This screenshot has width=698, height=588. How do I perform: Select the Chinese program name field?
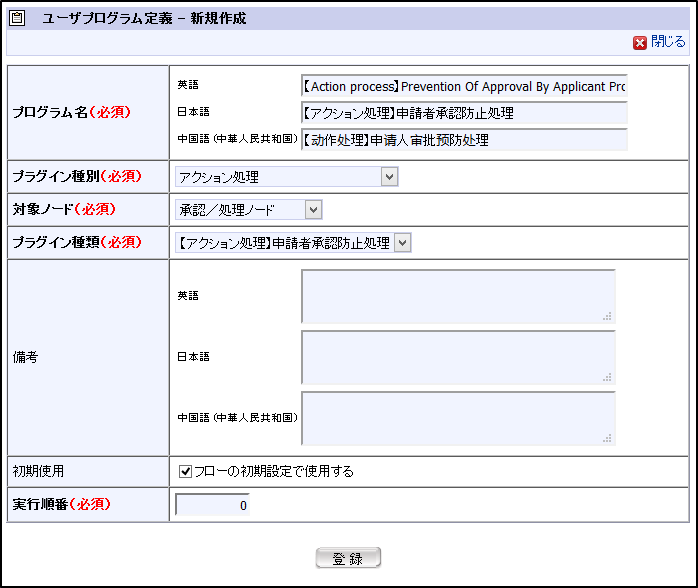[x=463, y=140]
